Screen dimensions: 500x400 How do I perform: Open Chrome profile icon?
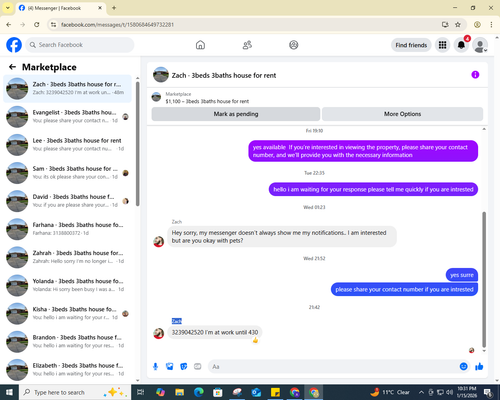[x=477, y=25]
